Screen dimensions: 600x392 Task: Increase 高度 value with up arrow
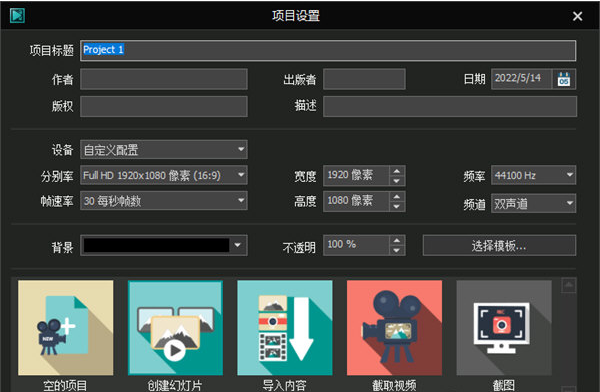397,196
